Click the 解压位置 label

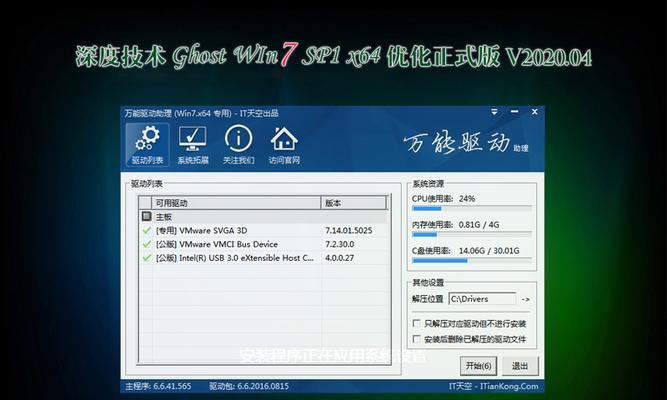pos(428,299)
